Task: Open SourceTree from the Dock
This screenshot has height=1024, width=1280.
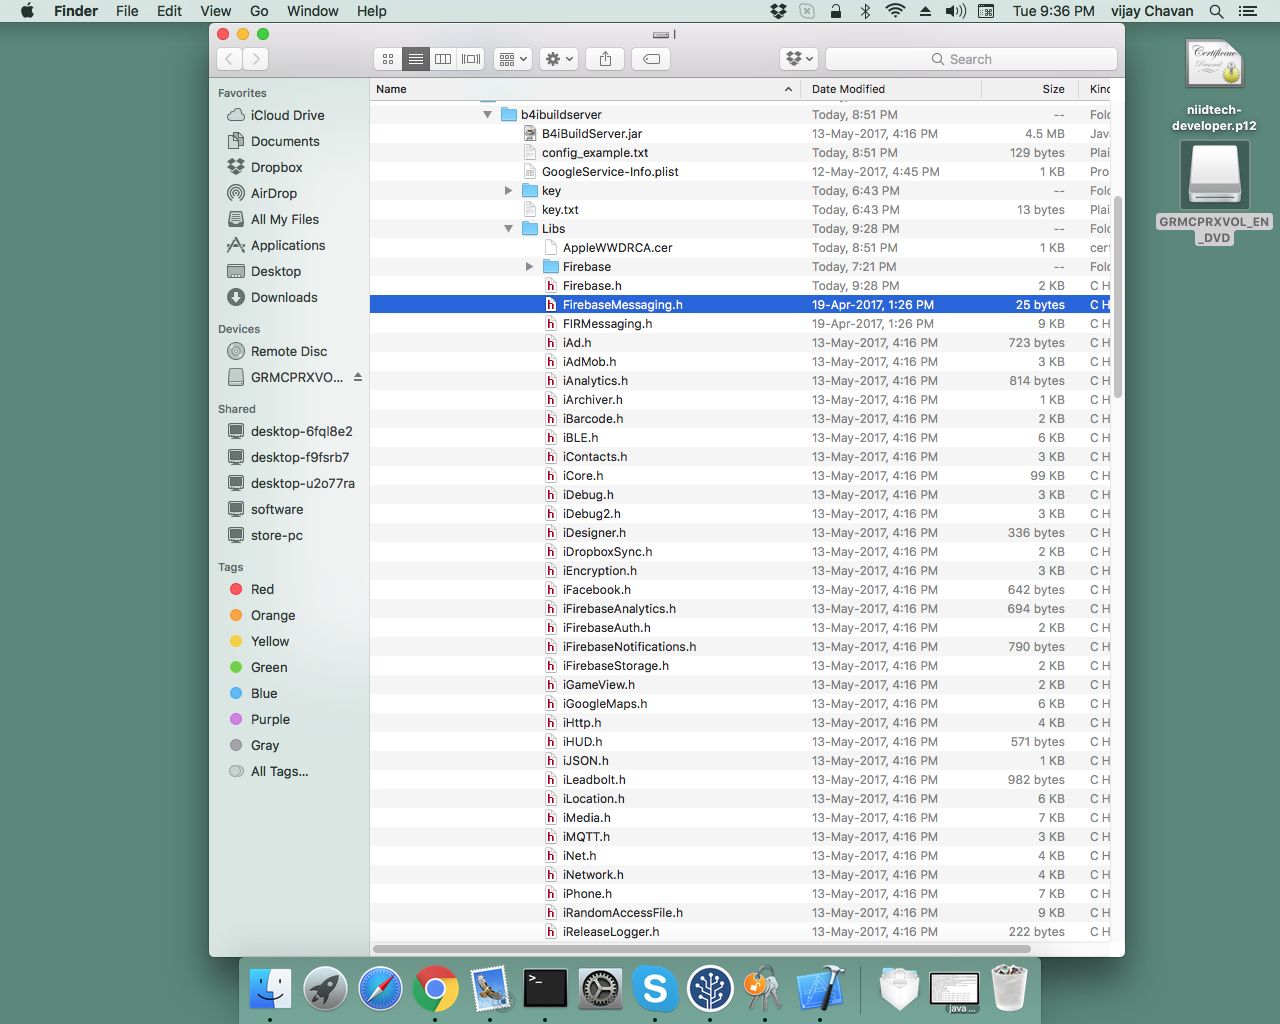Action: coord(710,989)
